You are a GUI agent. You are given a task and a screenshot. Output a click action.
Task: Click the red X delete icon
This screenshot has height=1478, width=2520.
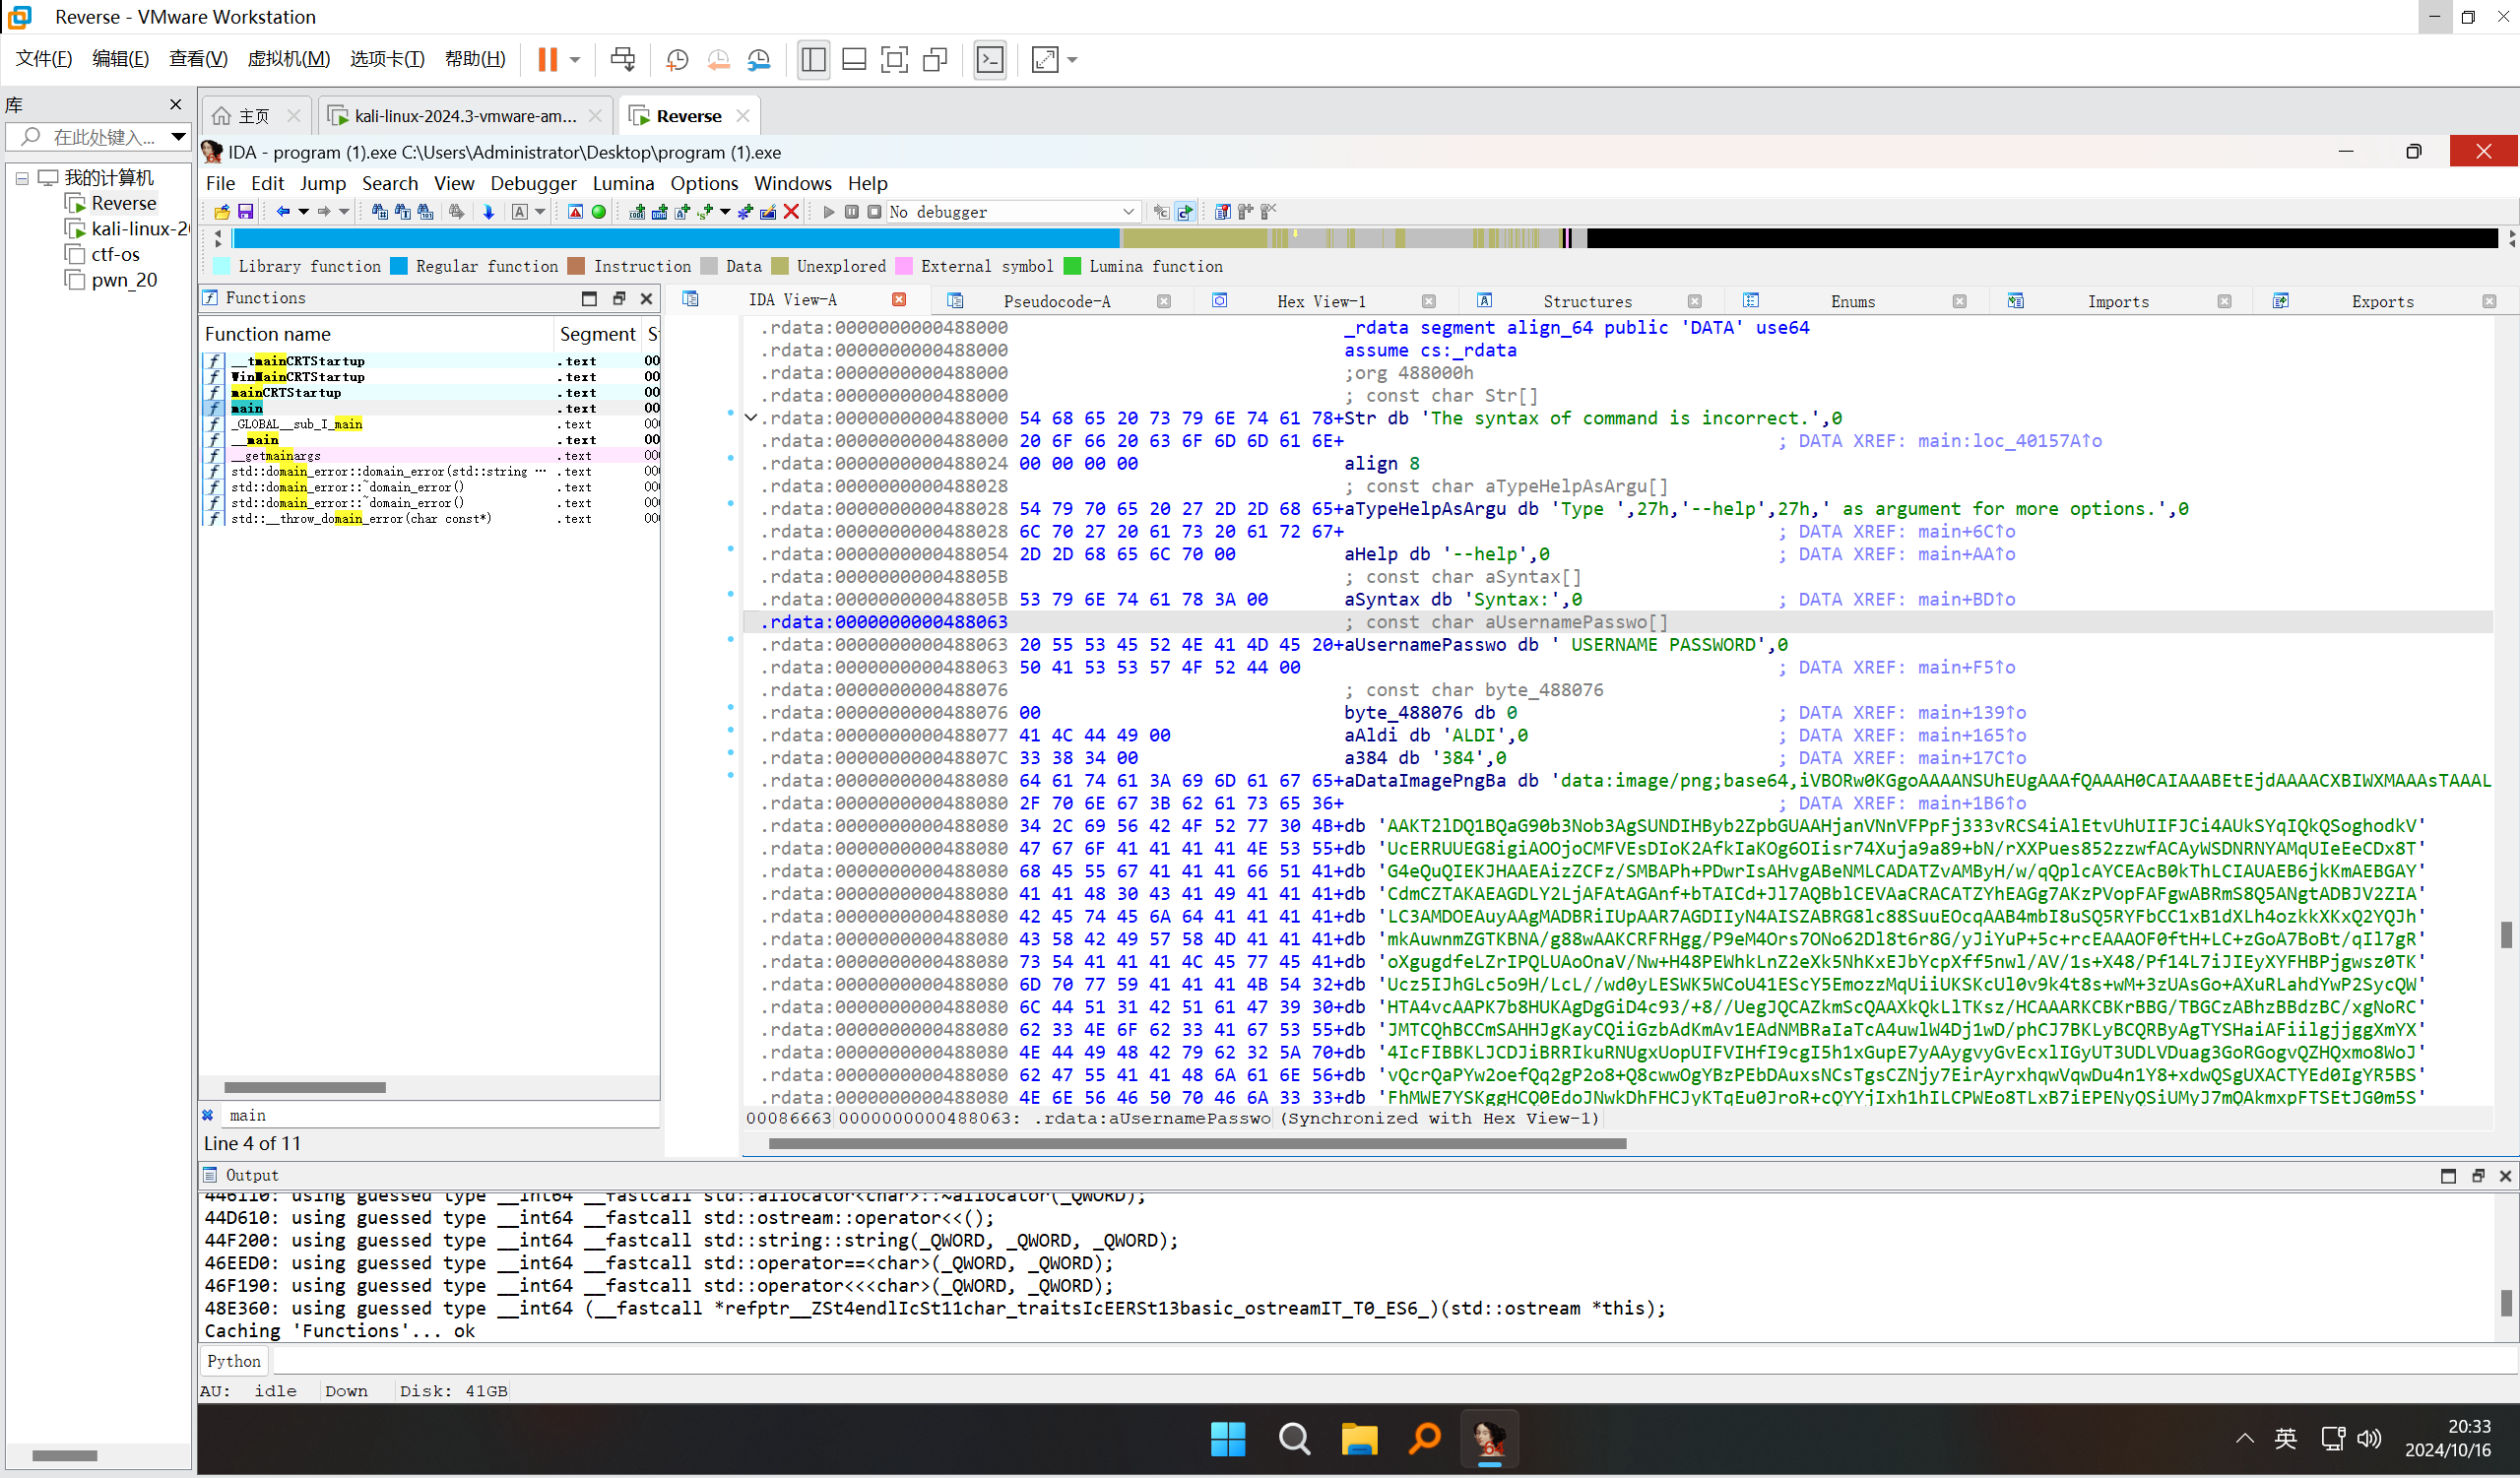tap(791, 212)
